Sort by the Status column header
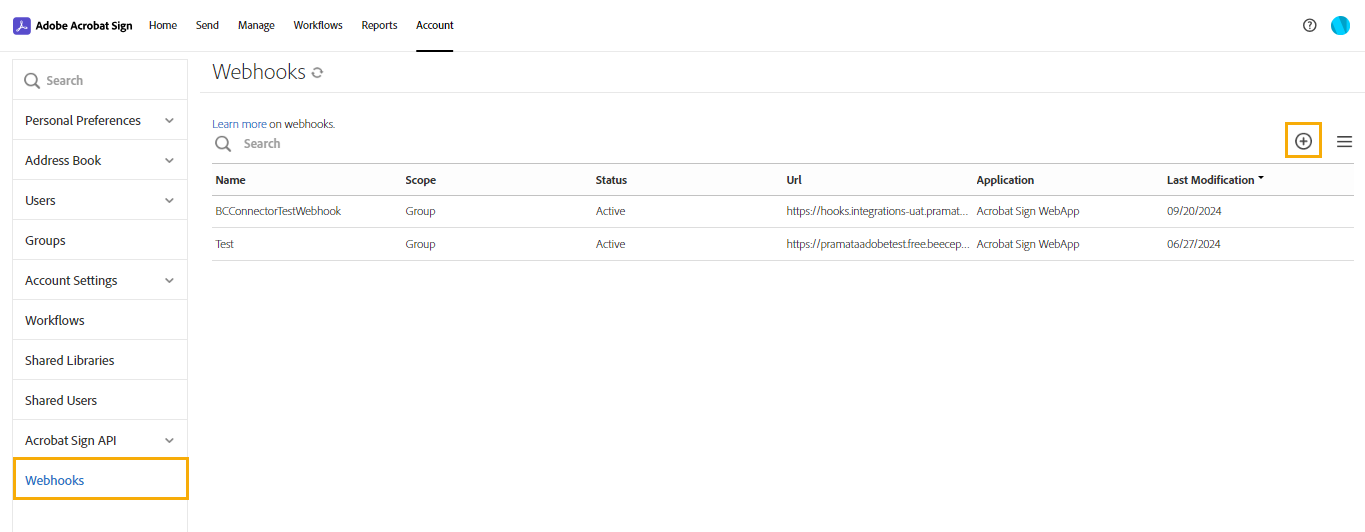1365x532 pixels. [x=611, y=180]
